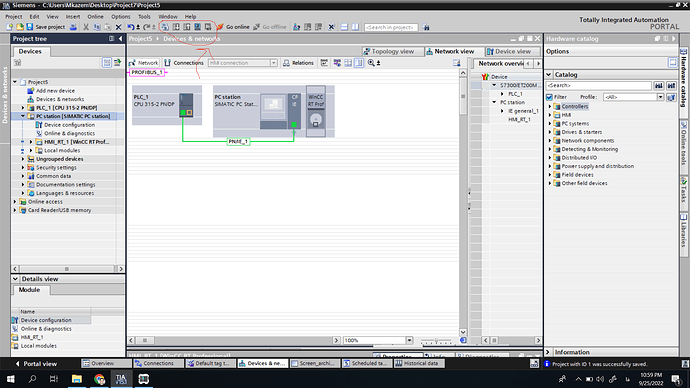Click the New project icon
Viewport: 690px width, 388px height.
(10, 27)
